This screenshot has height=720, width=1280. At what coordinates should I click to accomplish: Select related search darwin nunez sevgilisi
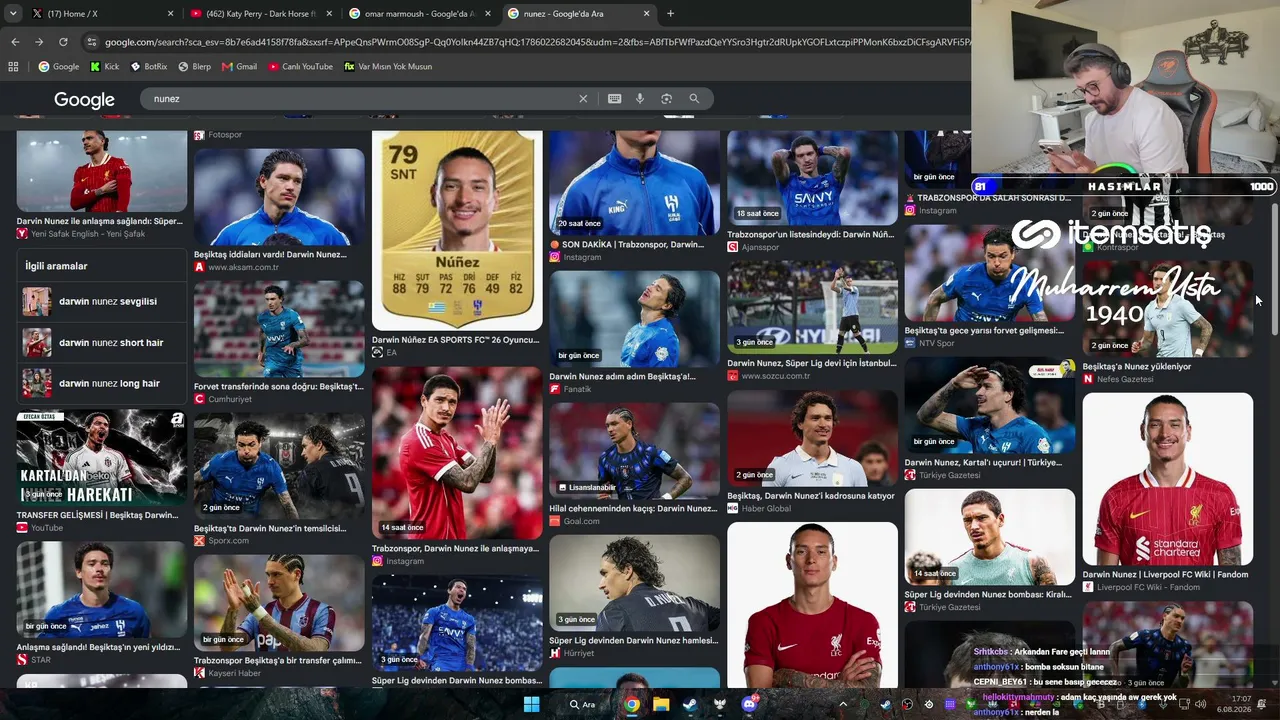coord(101,301)
